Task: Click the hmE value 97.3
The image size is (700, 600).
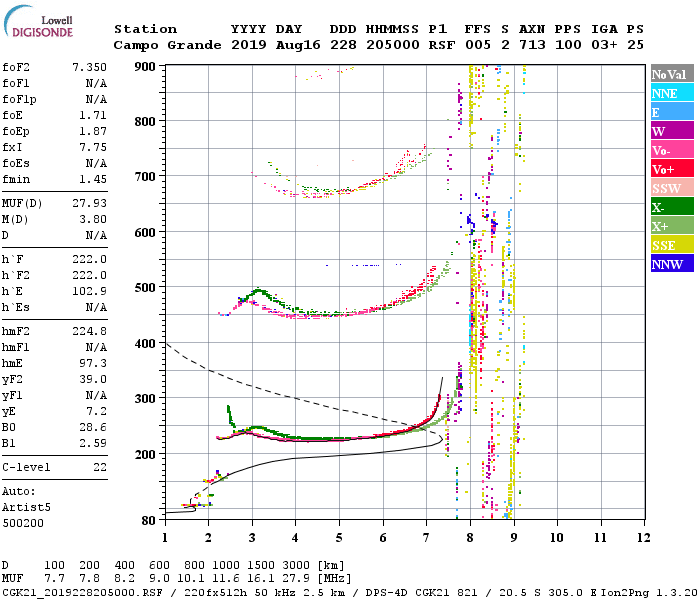Action: tap(93, 363)
